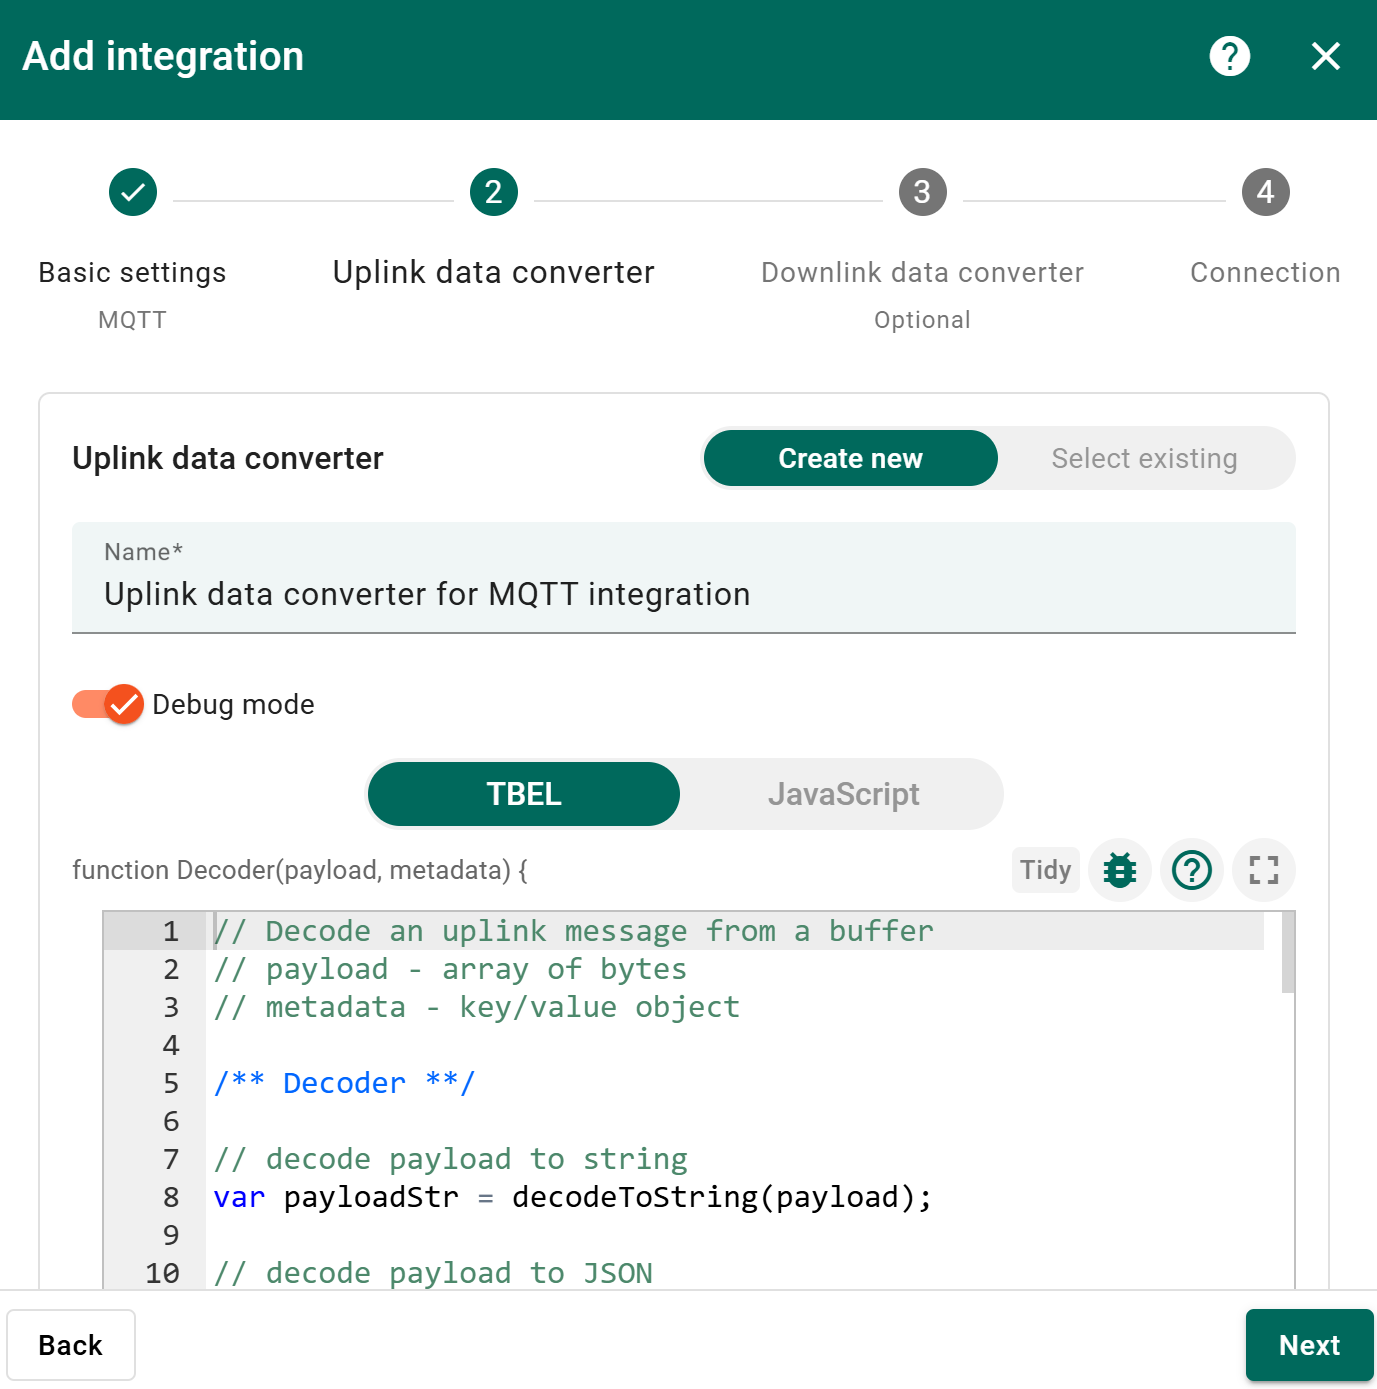Go to step 3 Downlink data converter
The height and width of the screenshot is (1389, 1377).
tap(922, 192)
